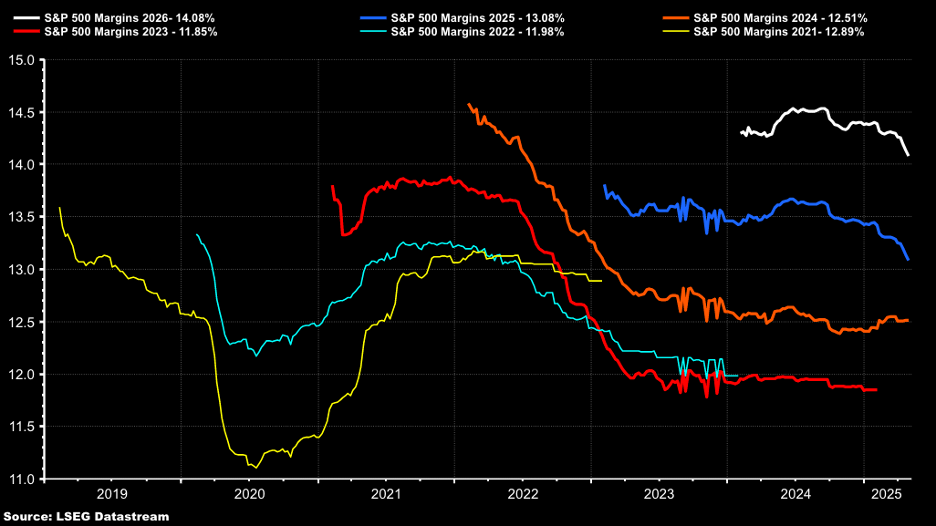Click the 2023 x-axis label

coord(659,494)
